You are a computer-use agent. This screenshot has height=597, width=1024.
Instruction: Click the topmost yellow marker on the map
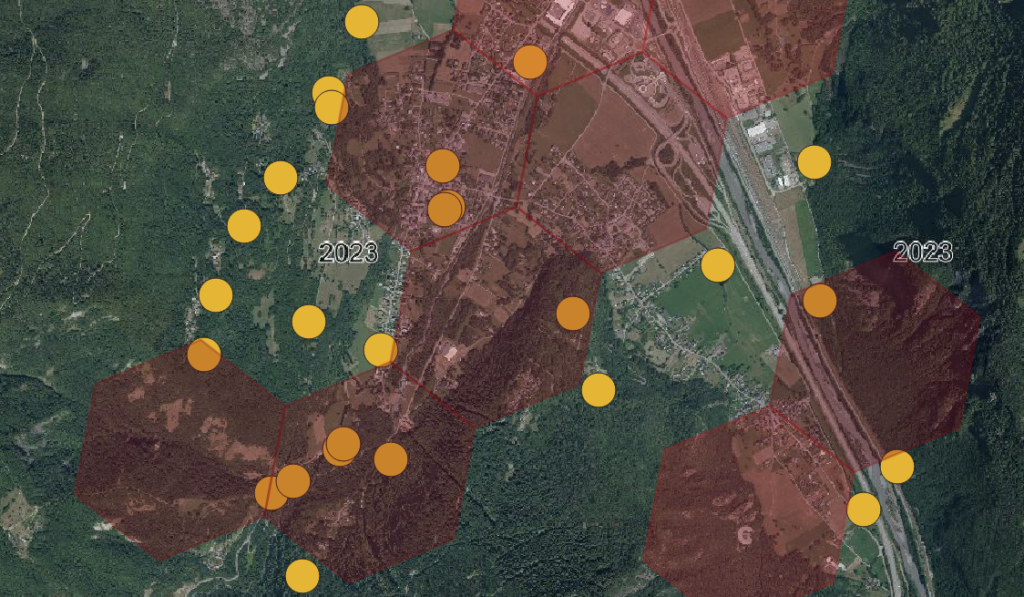point(361,21)
